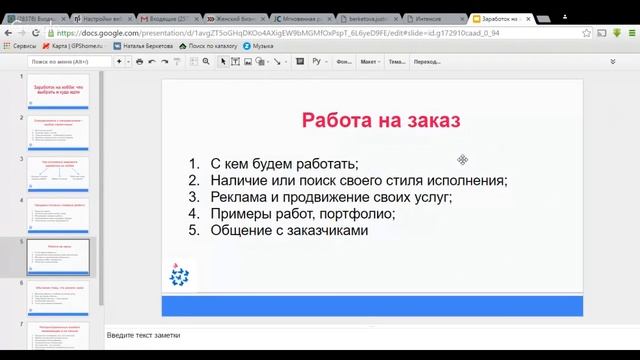Select the line tool
Viewport: 640px width, 360px height.
277,62
